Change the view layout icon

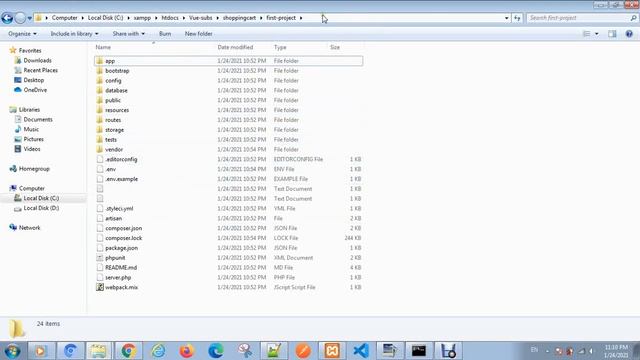[x=587, y=34]
